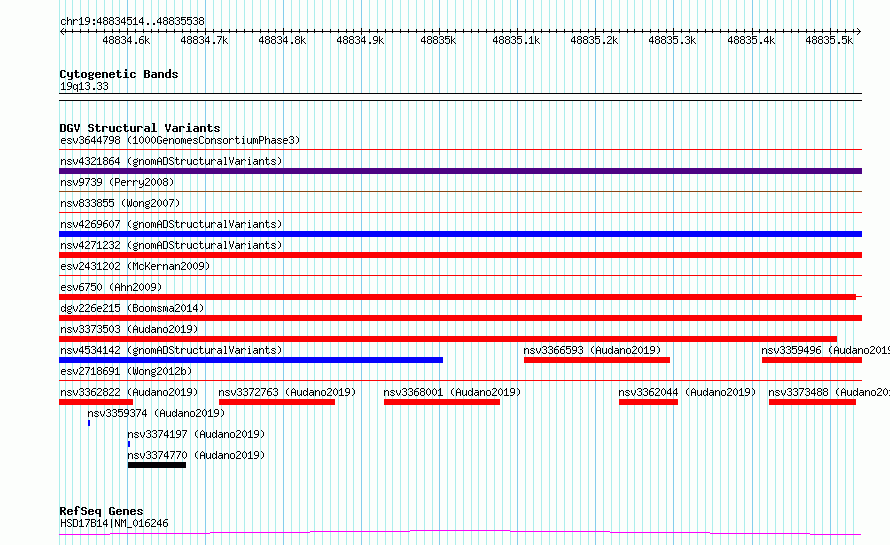Select the purple nsv4321864 gnomAD variant bar

click(x=460, y=171)
